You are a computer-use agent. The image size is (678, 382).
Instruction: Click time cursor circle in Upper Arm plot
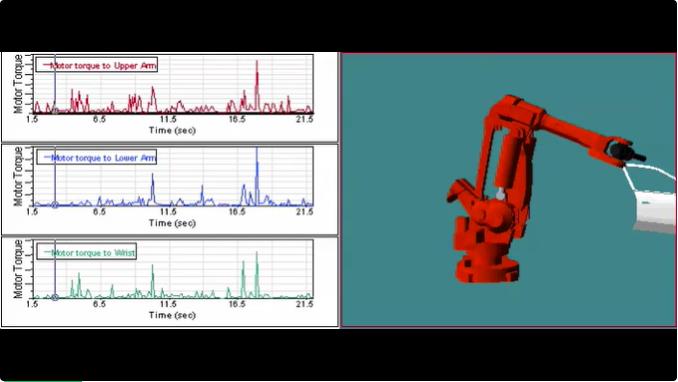[55, 111]
